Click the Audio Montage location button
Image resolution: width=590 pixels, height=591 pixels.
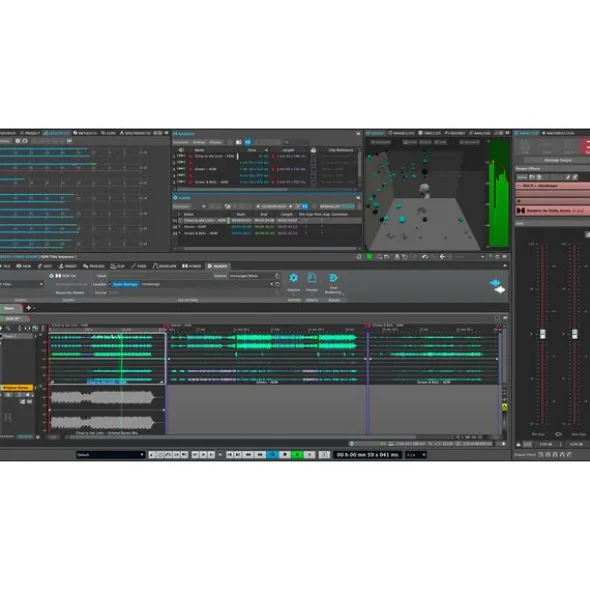(126, 284)
